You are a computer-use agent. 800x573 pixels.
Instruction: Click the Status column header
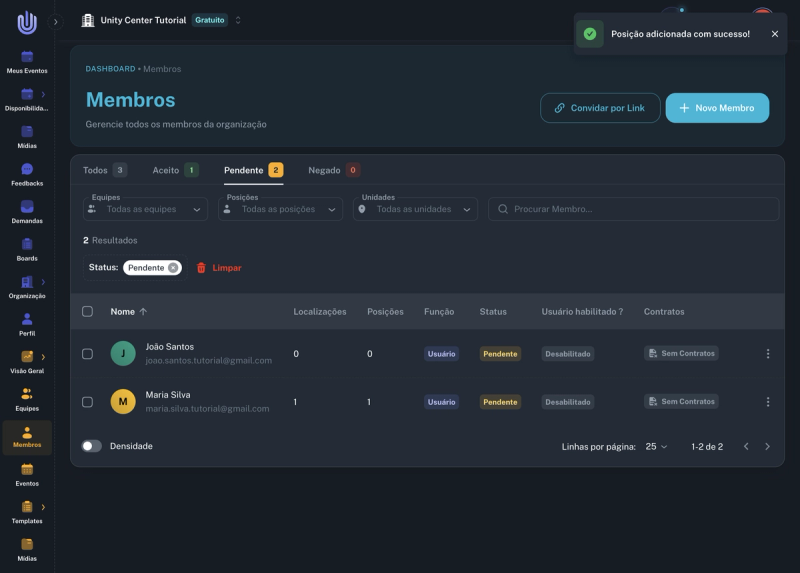[493, 312]
